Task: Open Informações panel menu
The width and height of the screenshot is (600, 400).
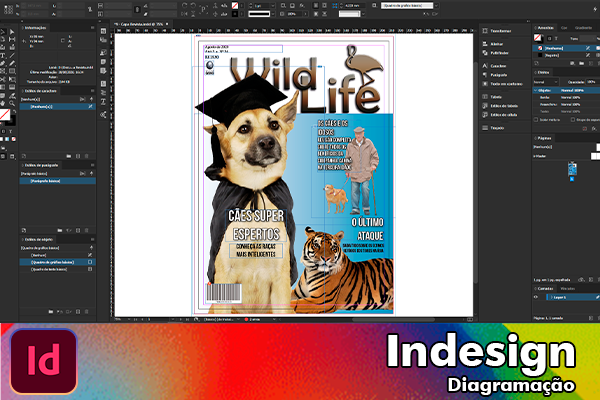Action: [x=92, y=28]
